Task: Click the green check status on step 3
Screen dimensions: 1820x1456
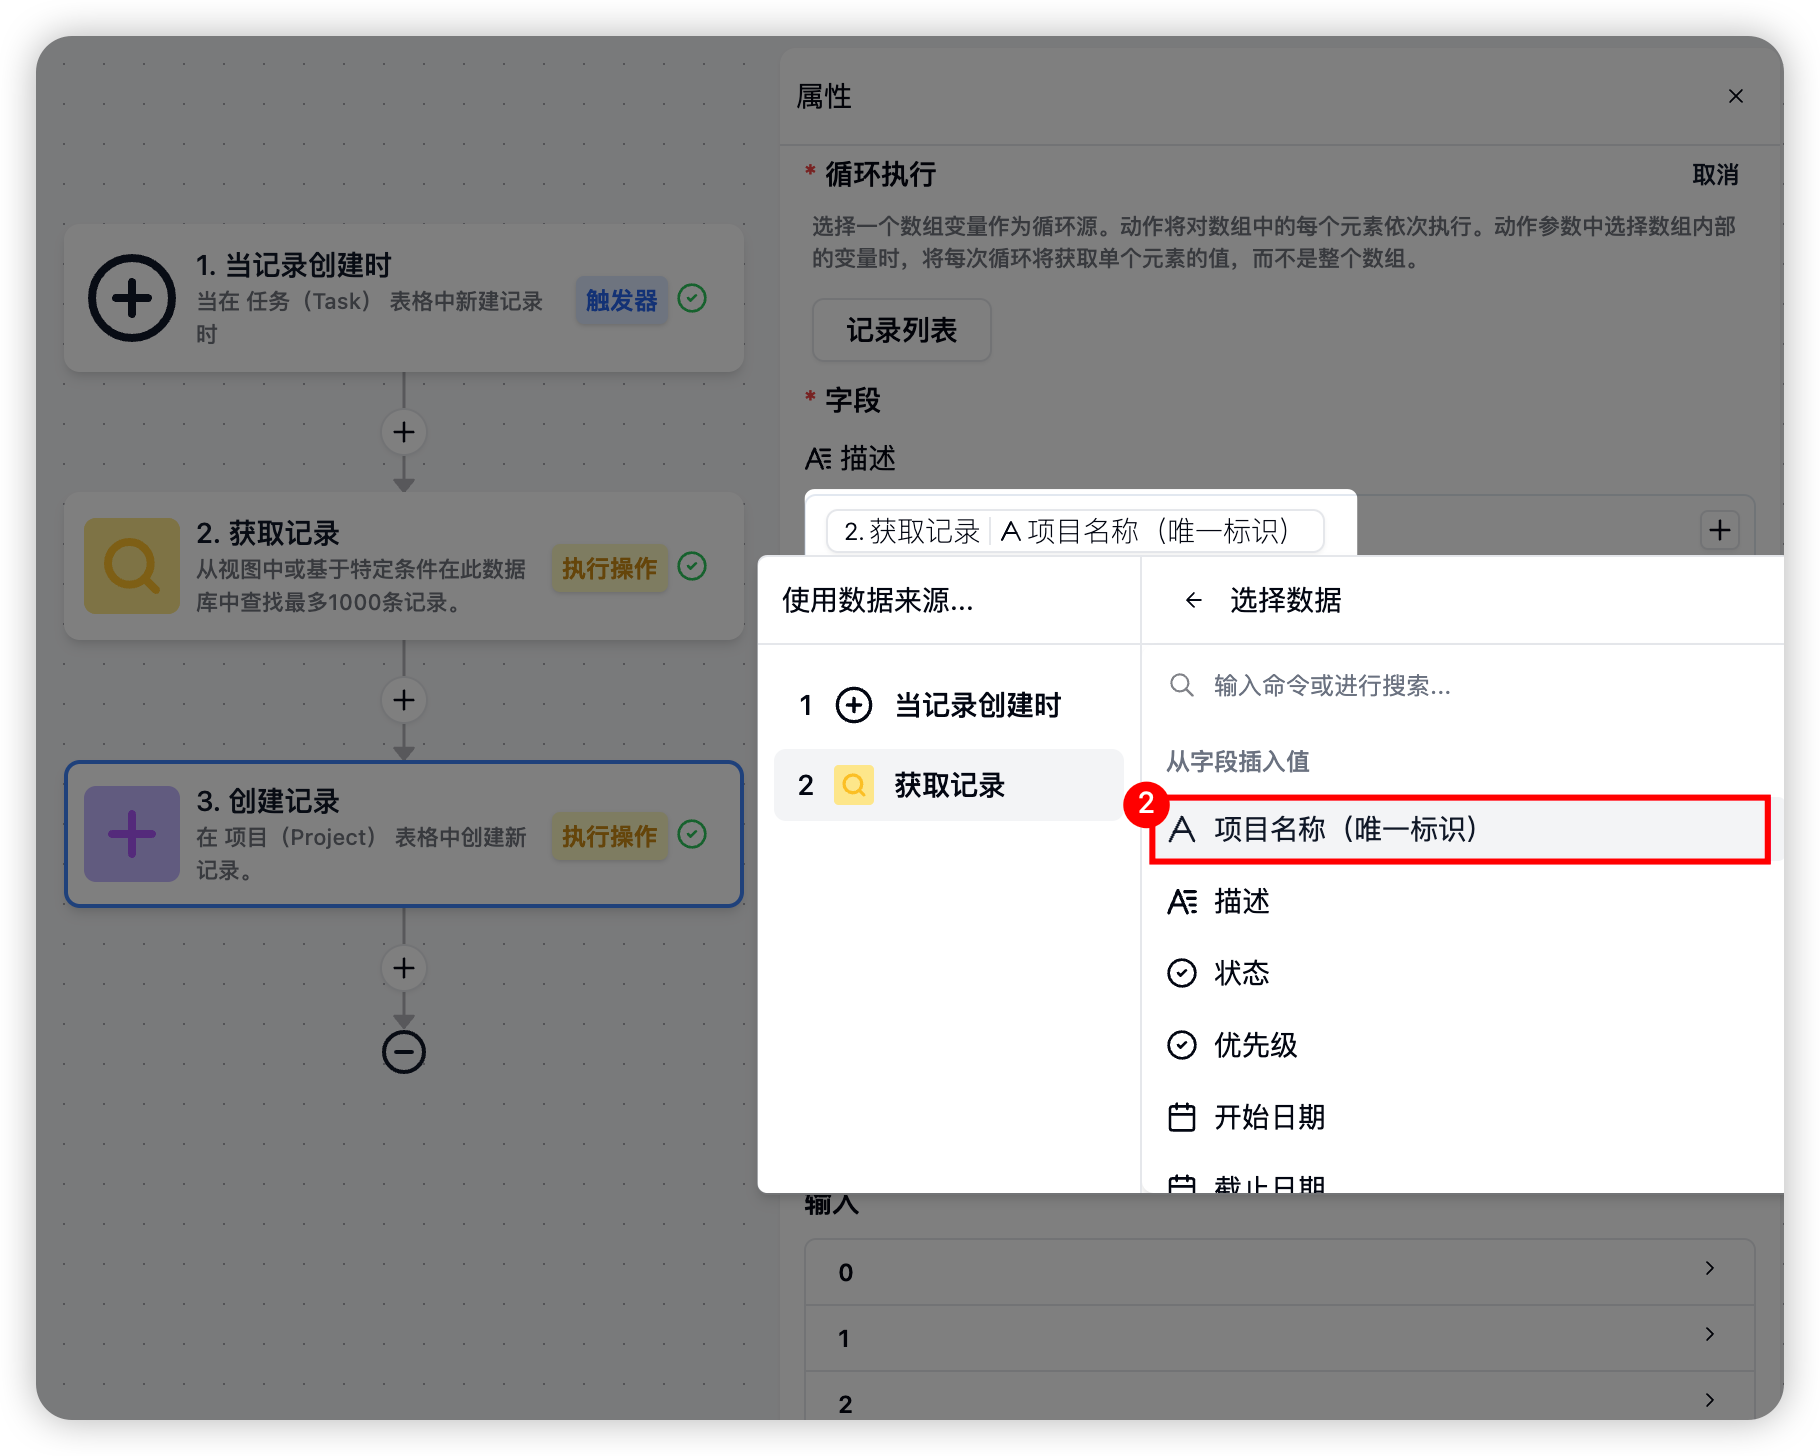Action: [x=692, y=834]
